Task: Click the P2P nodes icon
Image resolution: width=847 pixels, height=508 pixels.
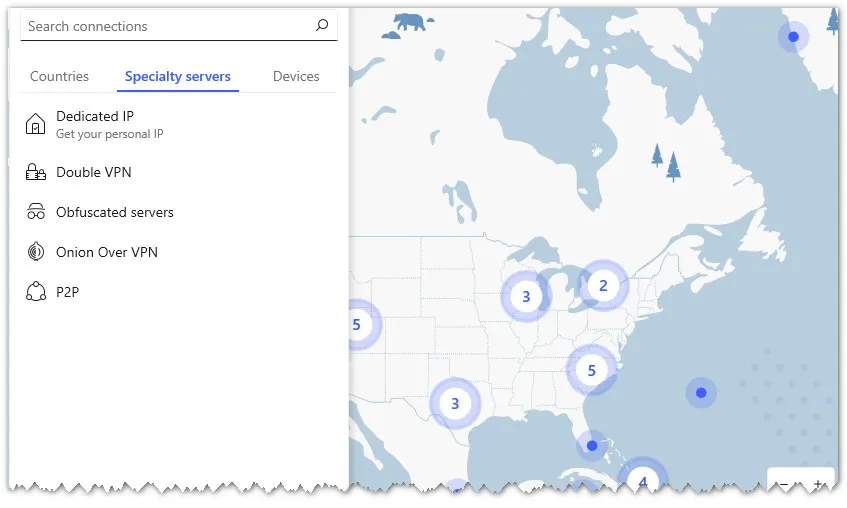Action: [36, 292]
